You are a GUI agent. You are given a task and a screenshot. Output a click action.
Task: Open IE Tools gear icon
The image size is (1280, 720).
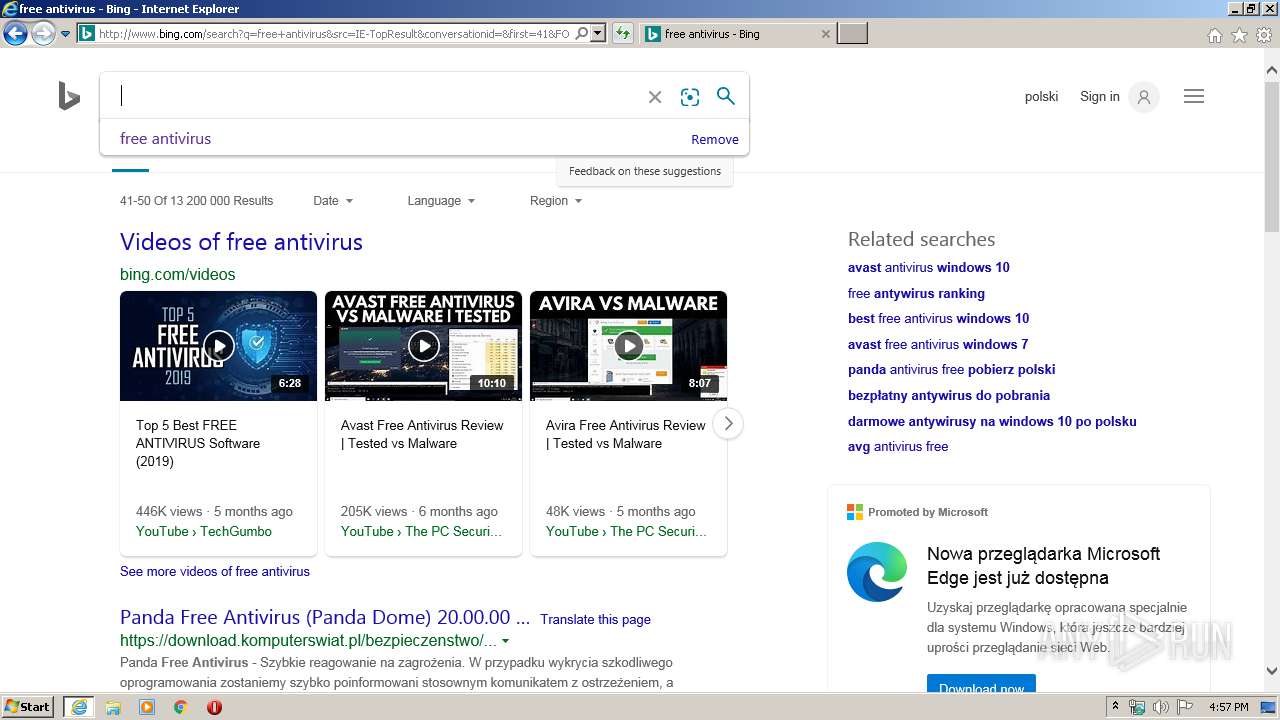(1264, 35)
